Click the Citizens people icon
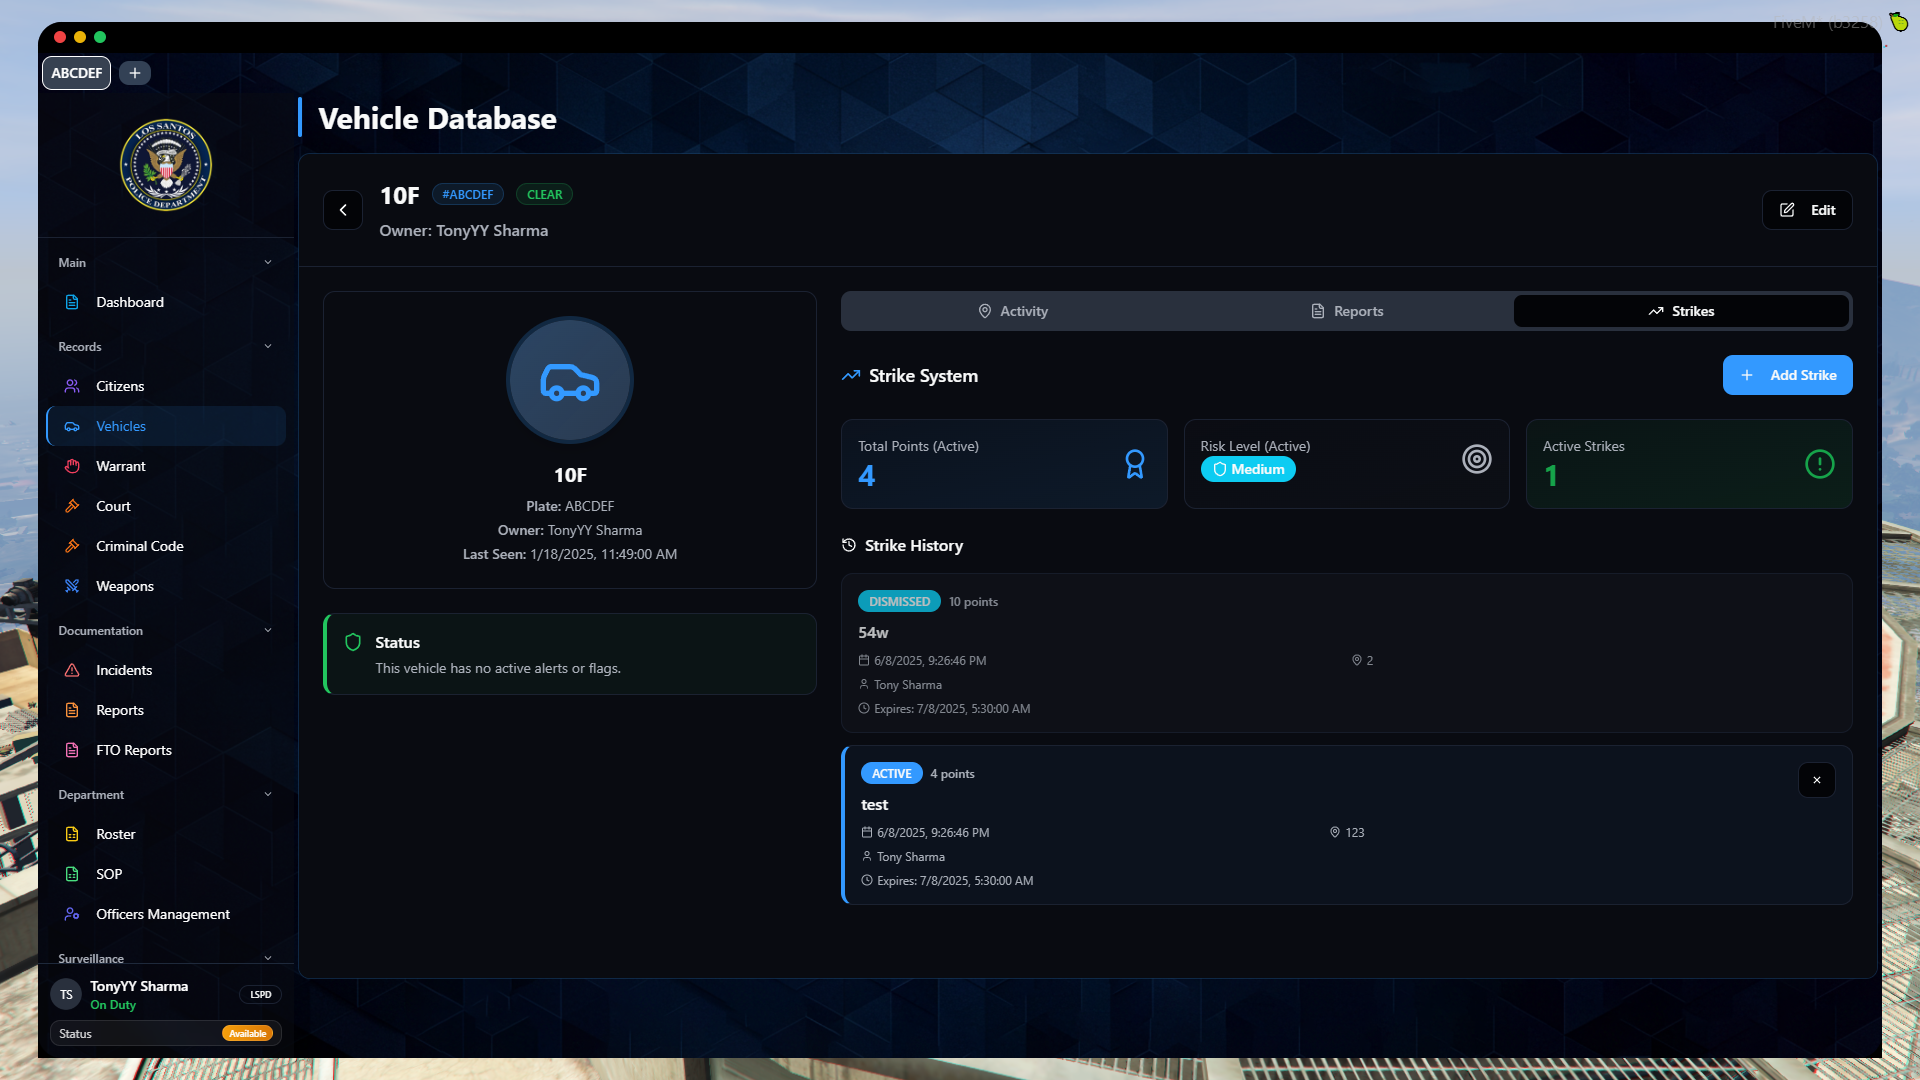Image resolution: width=1920 pixels, height=1080 pixels. point(72,386)
